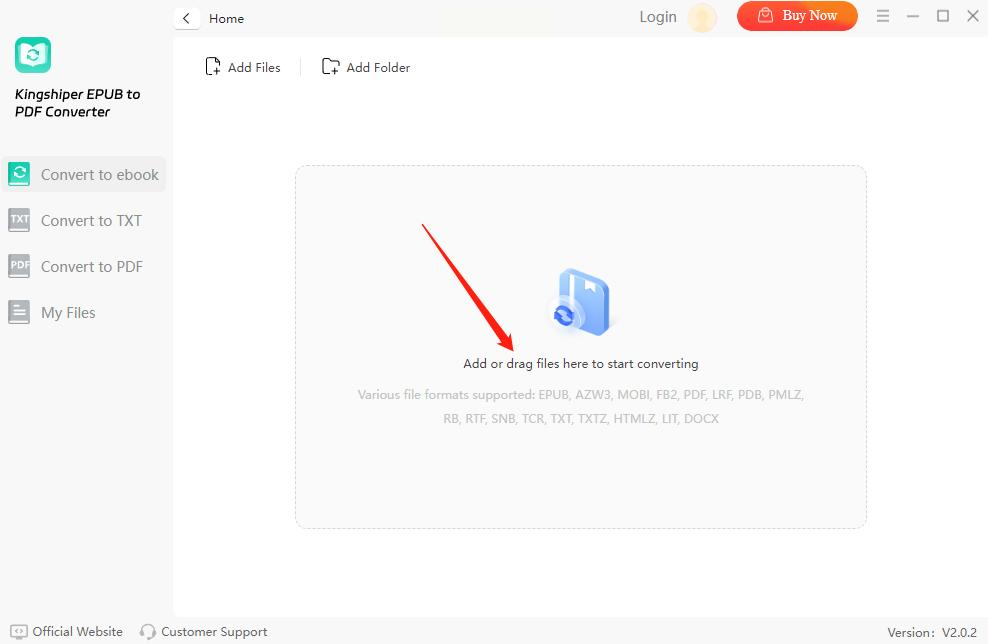Maximize the converter window

click(943, 16)
